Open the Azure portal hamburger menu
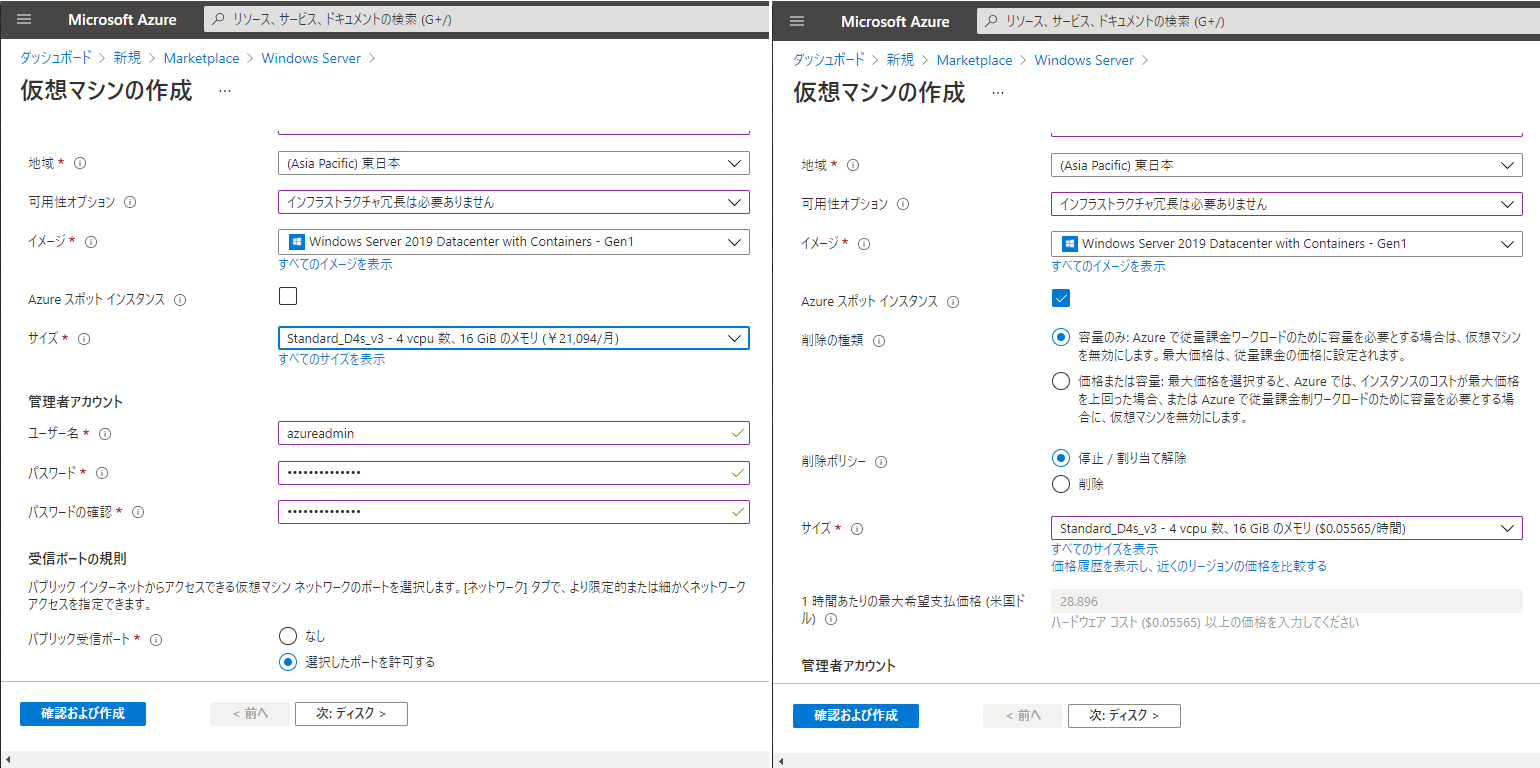Screen dimensions: 1540x768 click(25, 20)
